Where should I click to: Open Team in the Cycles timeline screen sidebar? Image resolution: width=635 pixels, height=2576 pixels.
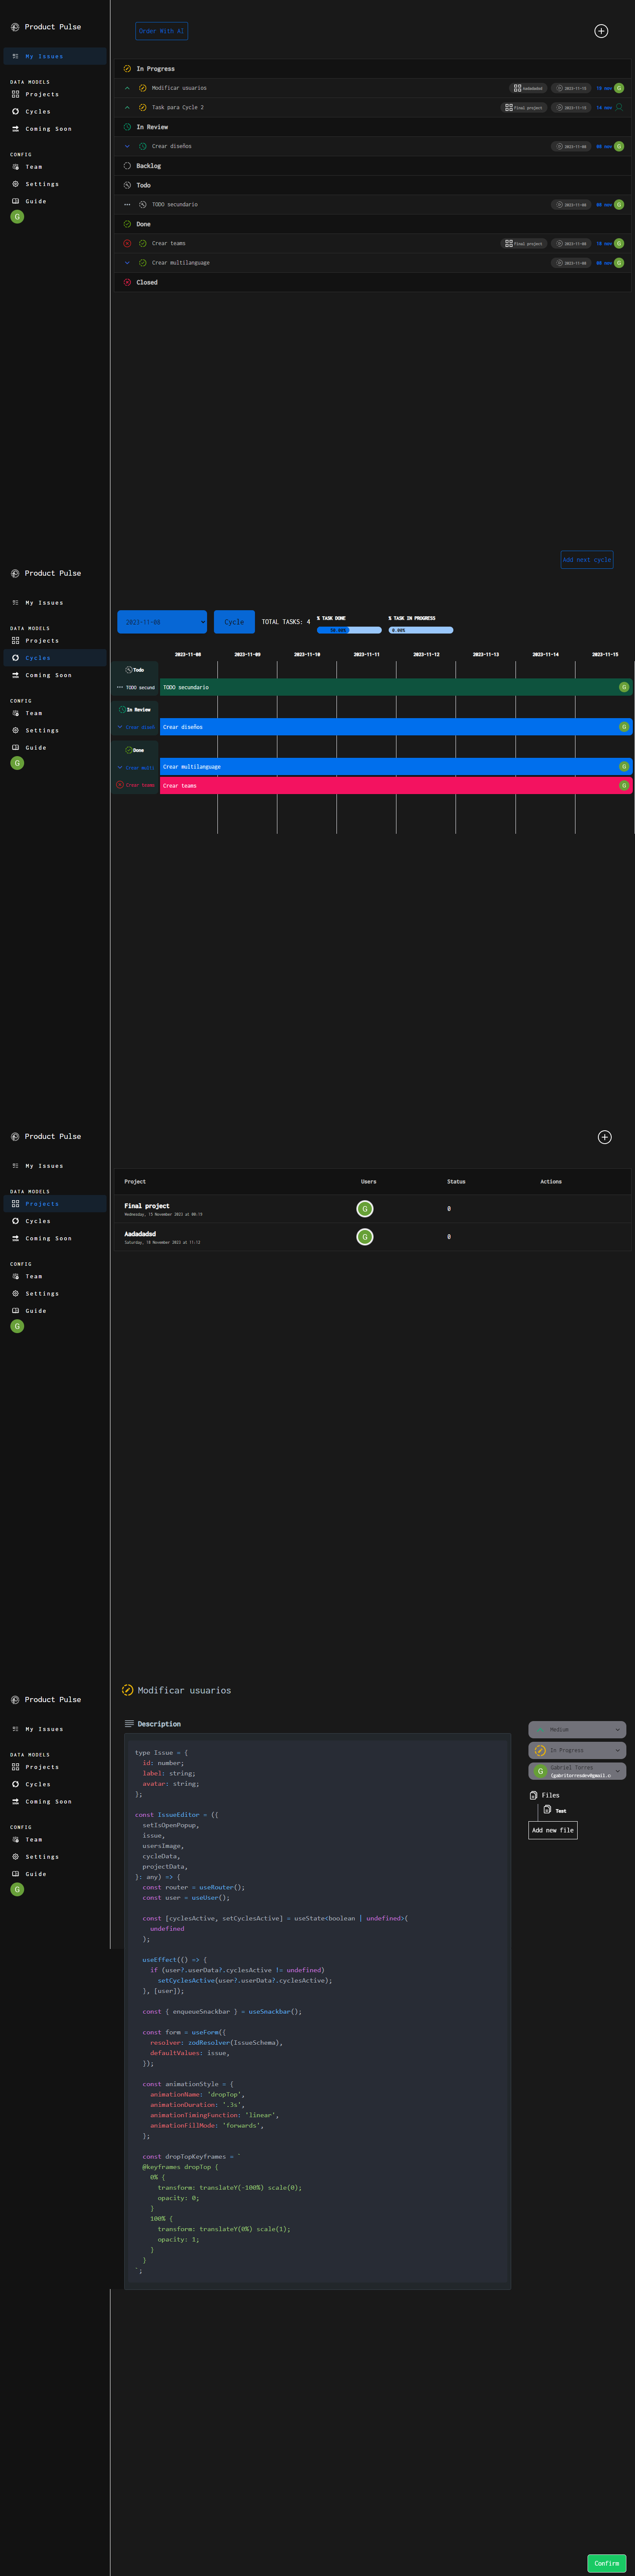click(55, 713)
